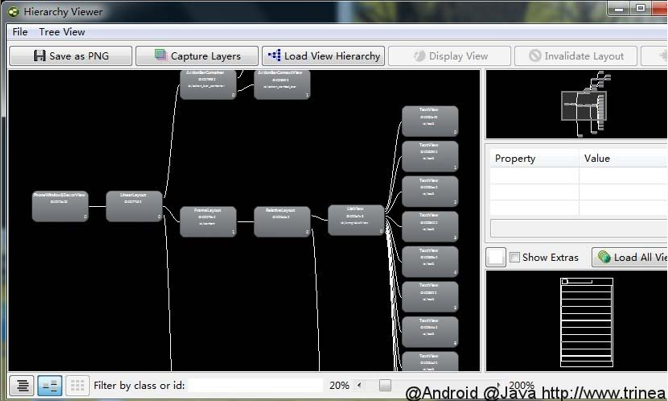The image size is (668, 401).
Task: Select the TextView node with index 2
Action: pyautogui.click(x=430, y=191)
